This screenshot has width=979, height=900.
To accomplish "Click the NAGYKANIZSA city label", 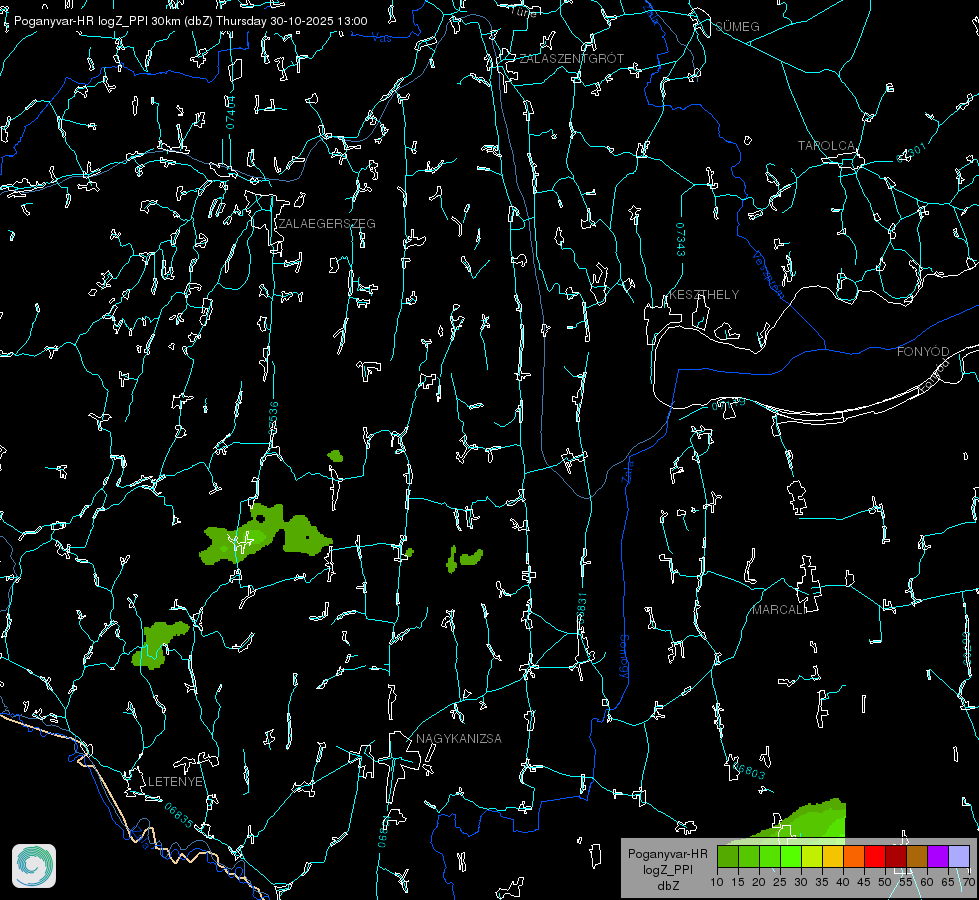I will 459,739.
